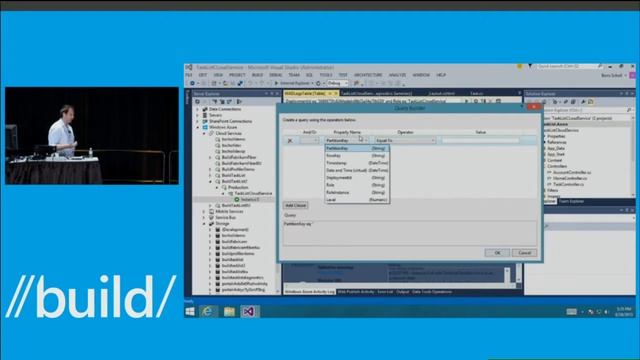This screenshot has width=640, height=360.
Task: Open the Error List tab
Action: 385,292
